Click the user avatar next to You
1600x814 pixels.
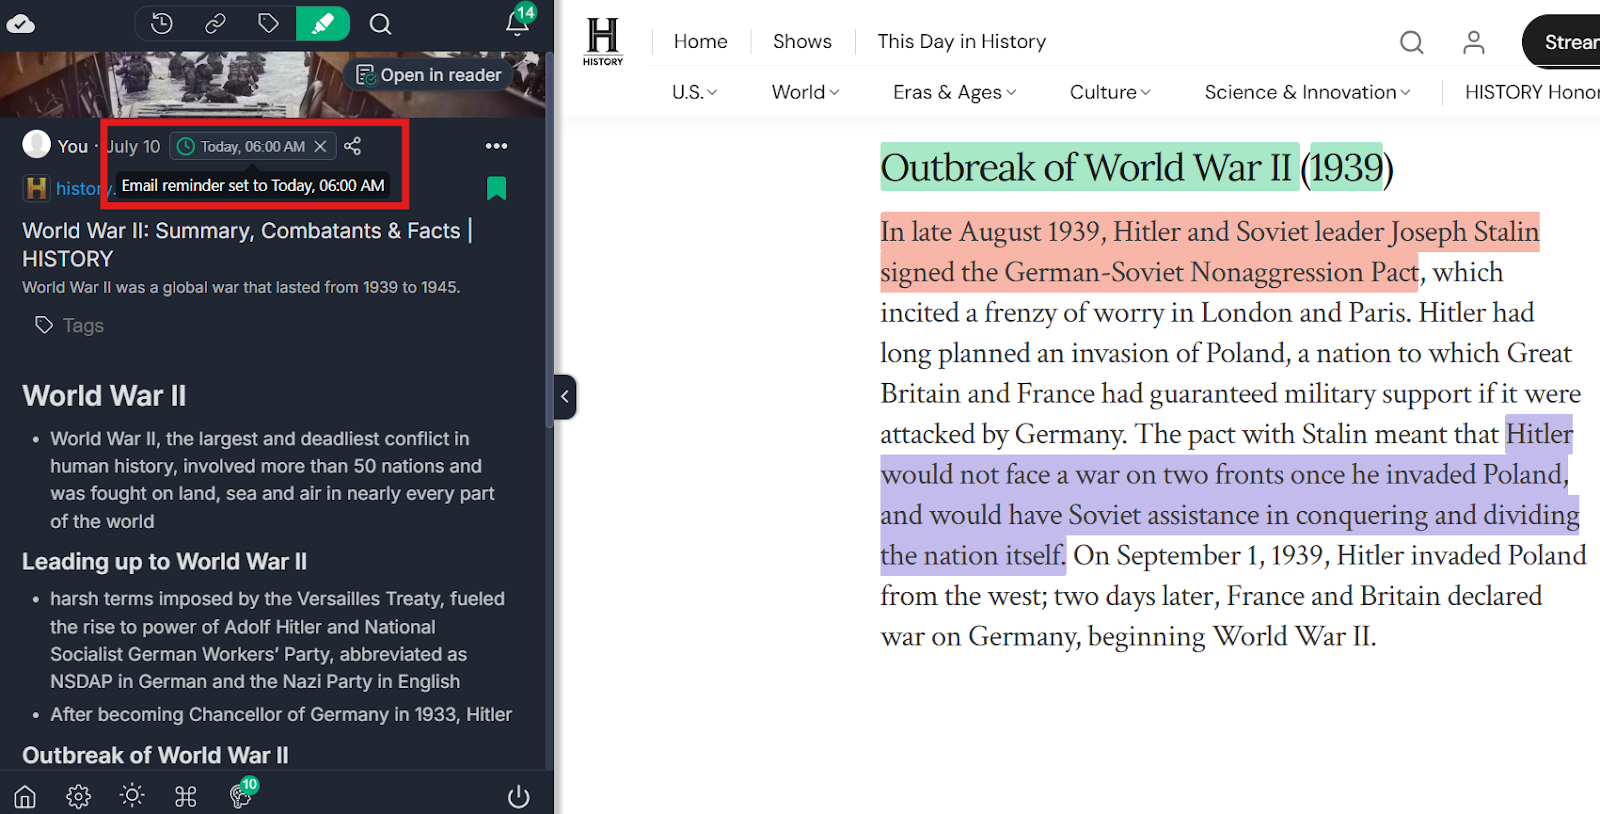click(37, 145)
